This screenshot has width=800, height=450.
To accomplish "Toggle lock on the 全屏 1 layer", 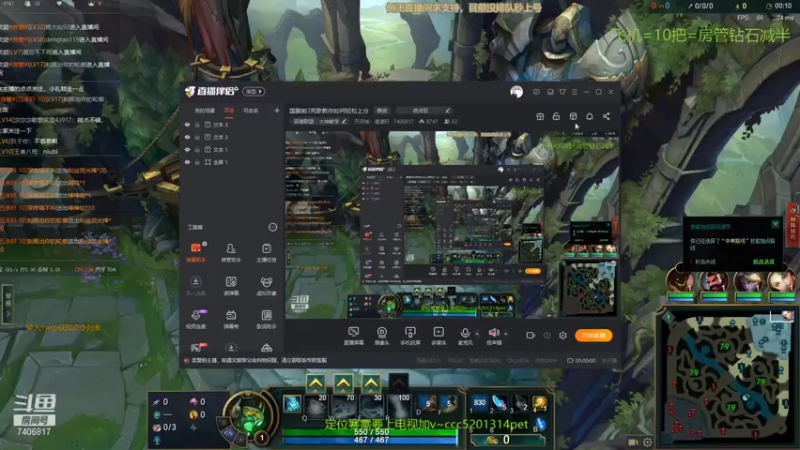I will click(197, 162).
